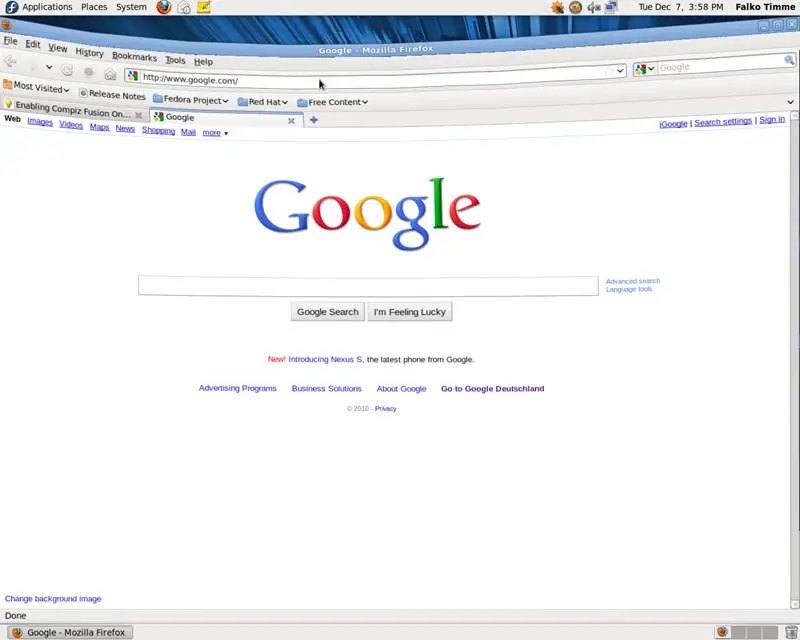This screenshot has height=640, width=800.
Task: Click the Introducing Nexus S link
Action: [325, 359]
